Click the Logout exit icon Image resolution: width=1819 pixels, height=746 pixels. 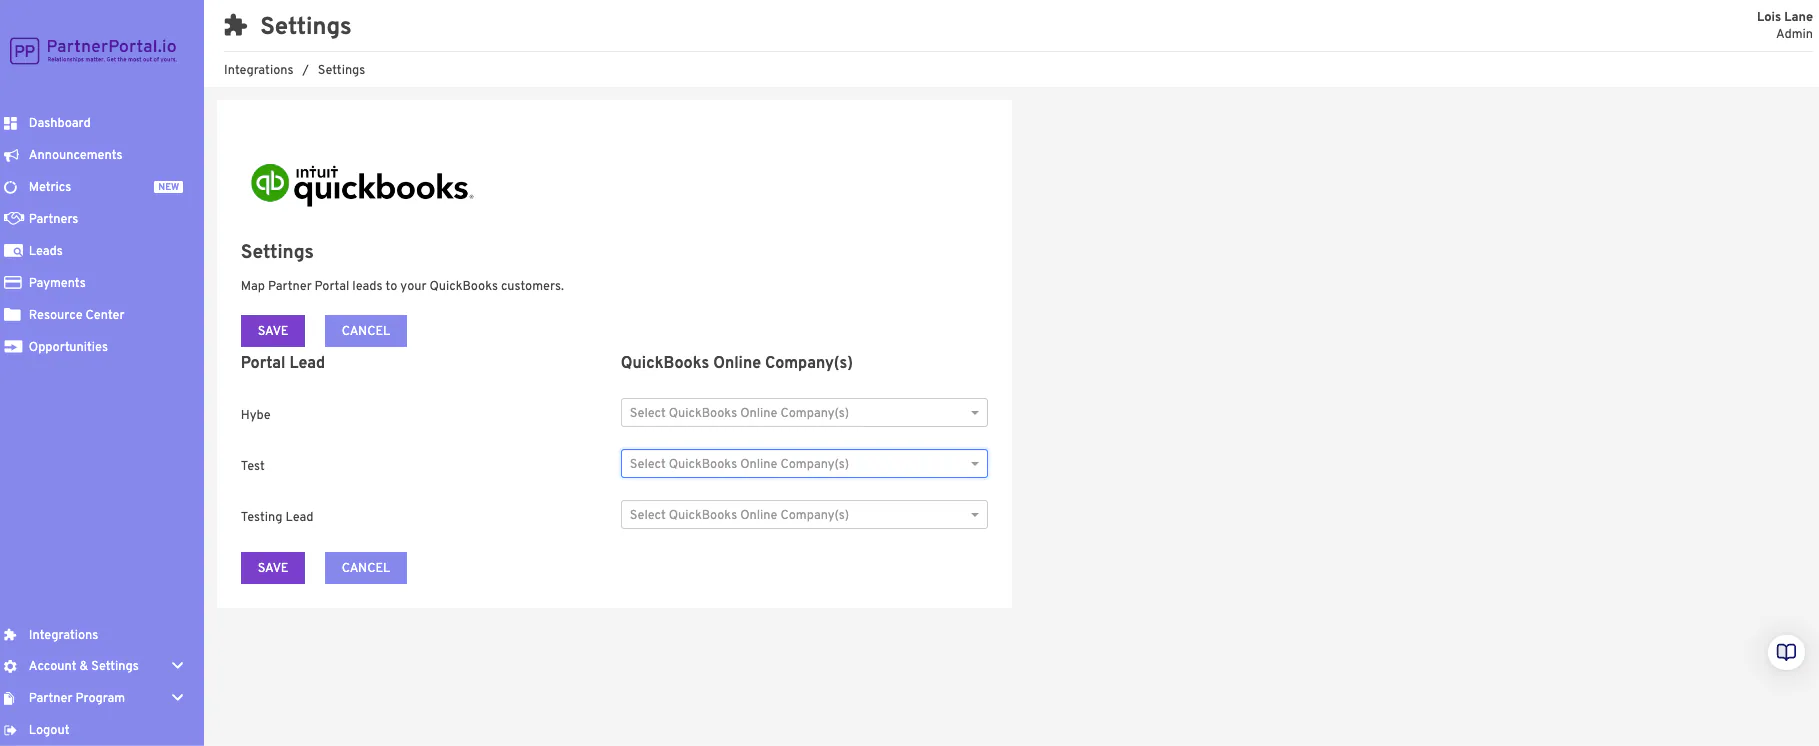click(10, 730)
